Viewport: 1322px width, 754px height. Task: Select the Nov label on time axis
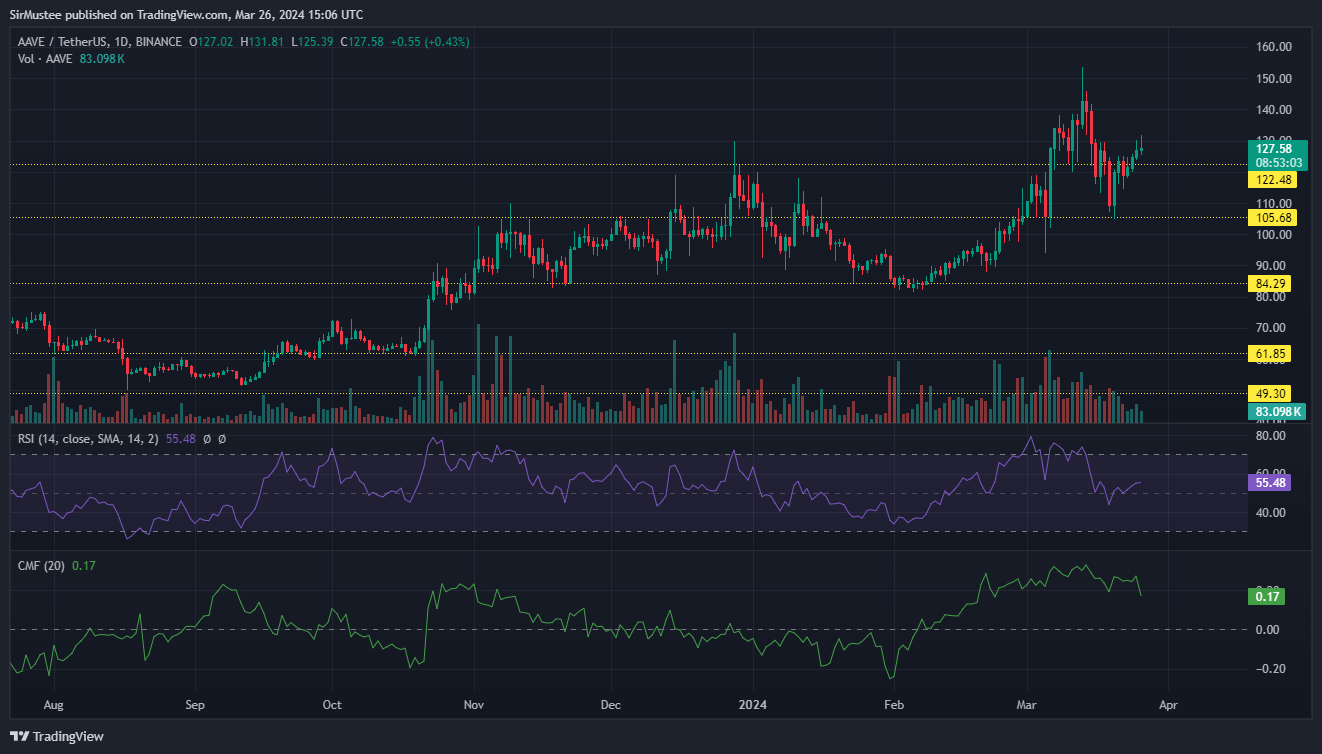click(x=474, y=705)
